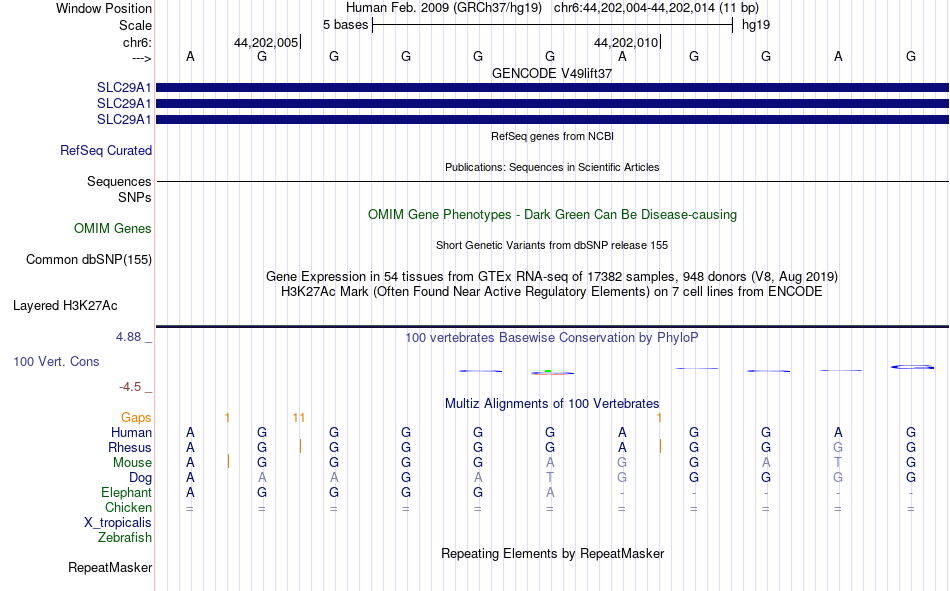Open the RefSeq Curated track label
The height and width of the screenshot is (591, 950).
105,150
